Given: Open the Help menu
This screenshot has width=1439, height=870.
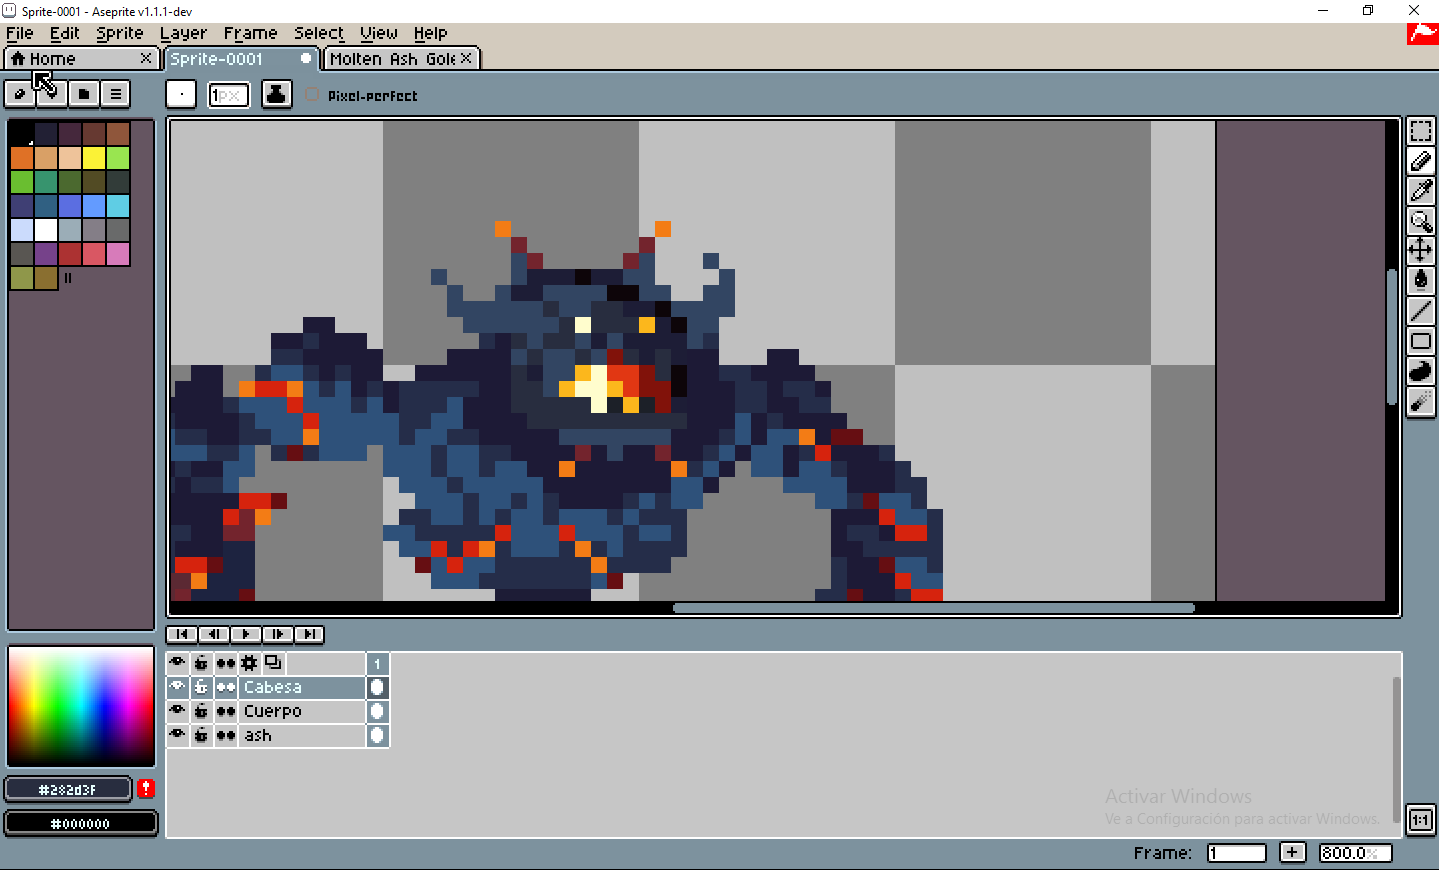Looking at the screenshot, I should (x=430, y=33).
